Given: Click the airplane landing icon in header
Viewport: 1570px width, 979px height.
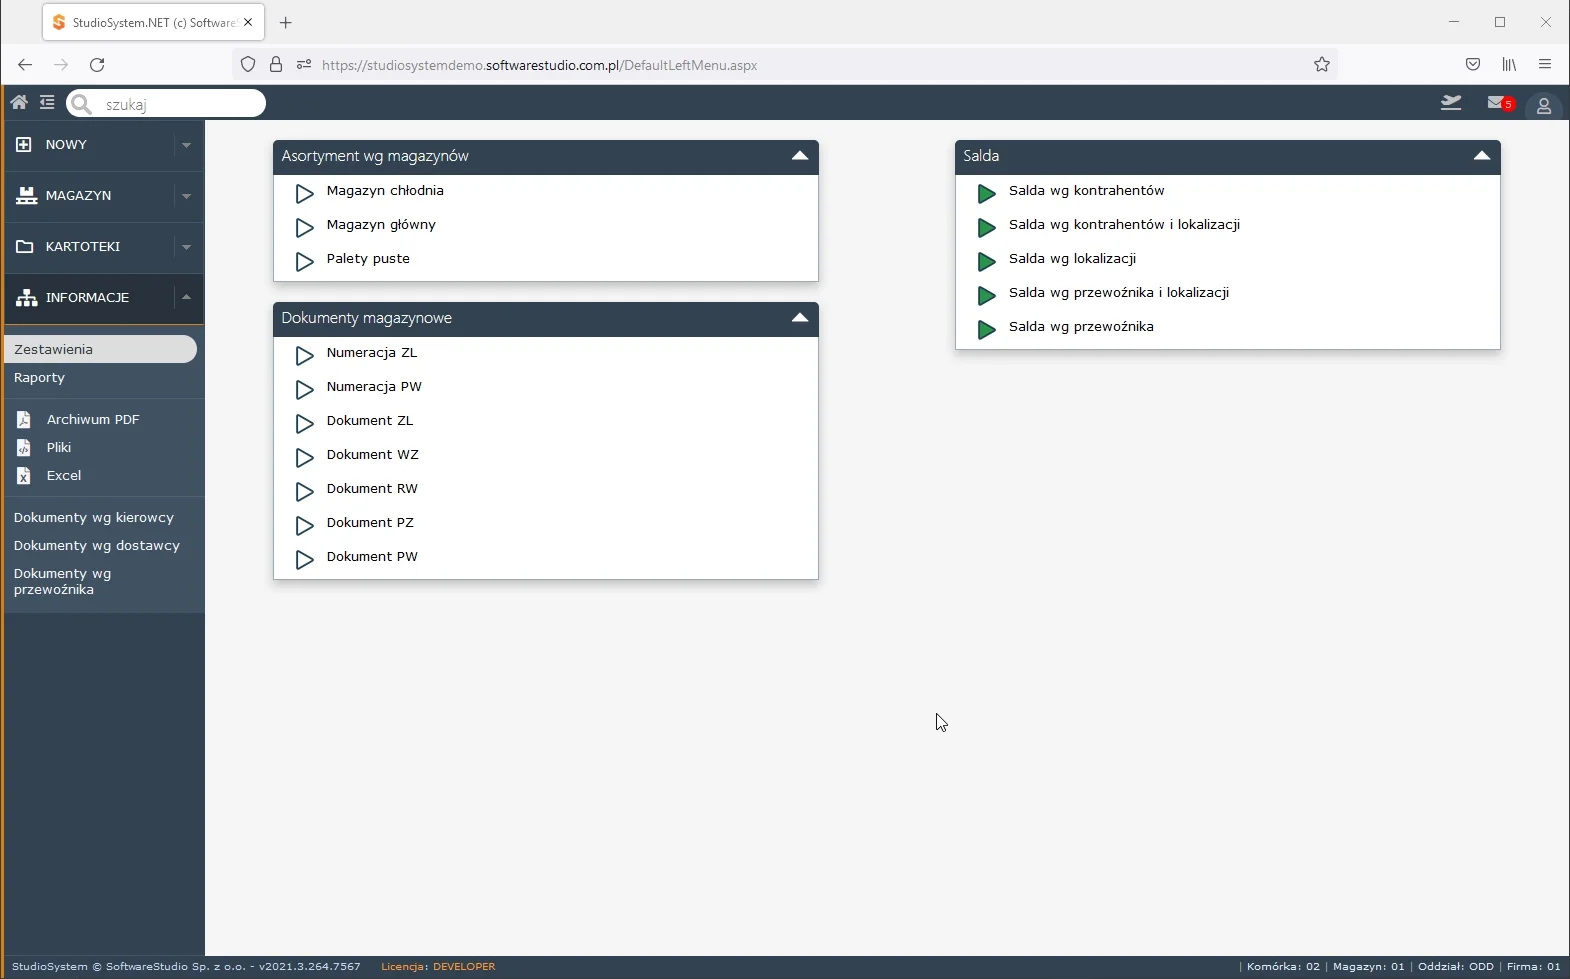Looking at the screenshot, I should [x=1450, y=103].
